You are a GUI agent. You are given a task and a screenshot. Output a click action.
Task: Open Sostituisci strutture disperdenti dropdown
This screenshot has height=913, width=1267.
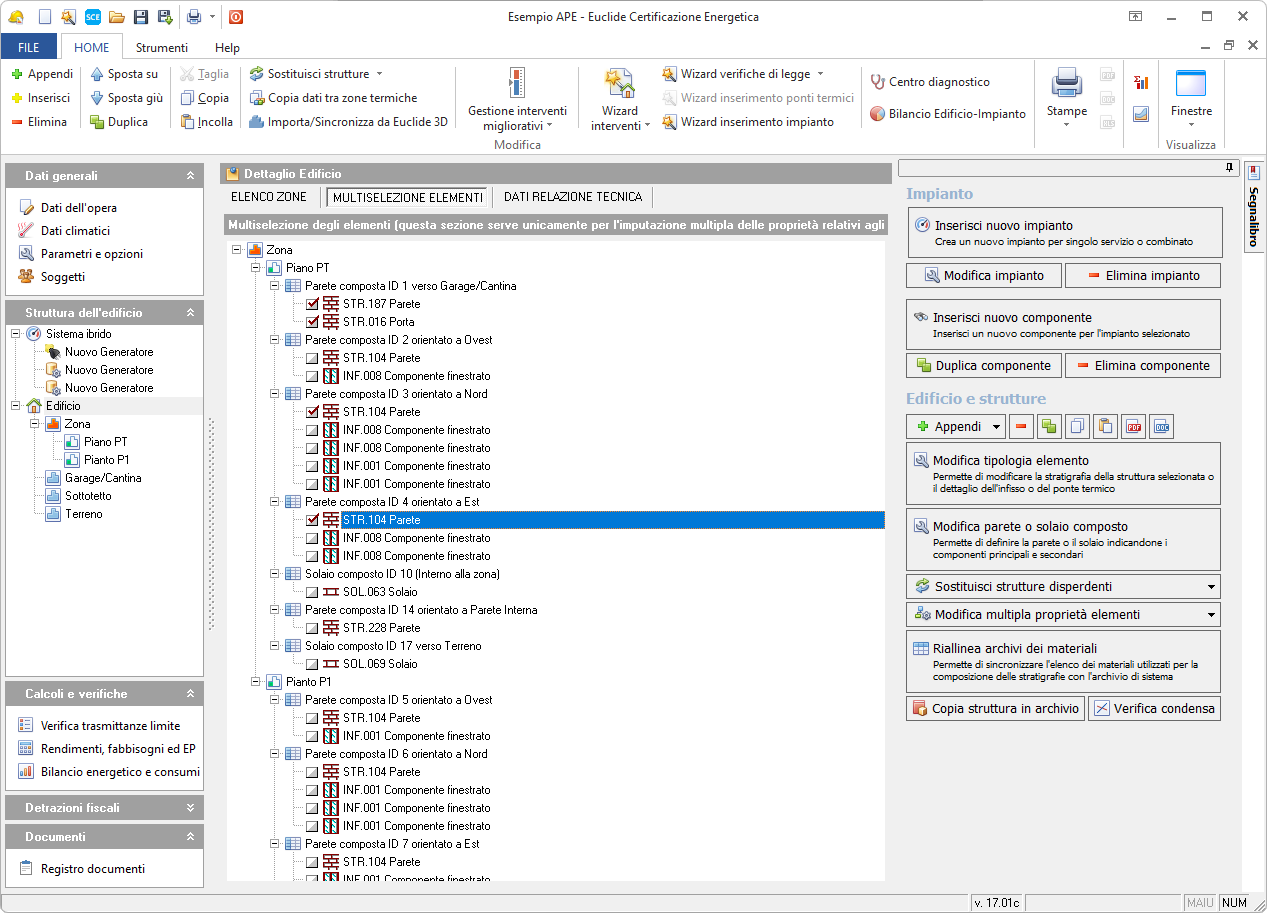(1211, 587)
